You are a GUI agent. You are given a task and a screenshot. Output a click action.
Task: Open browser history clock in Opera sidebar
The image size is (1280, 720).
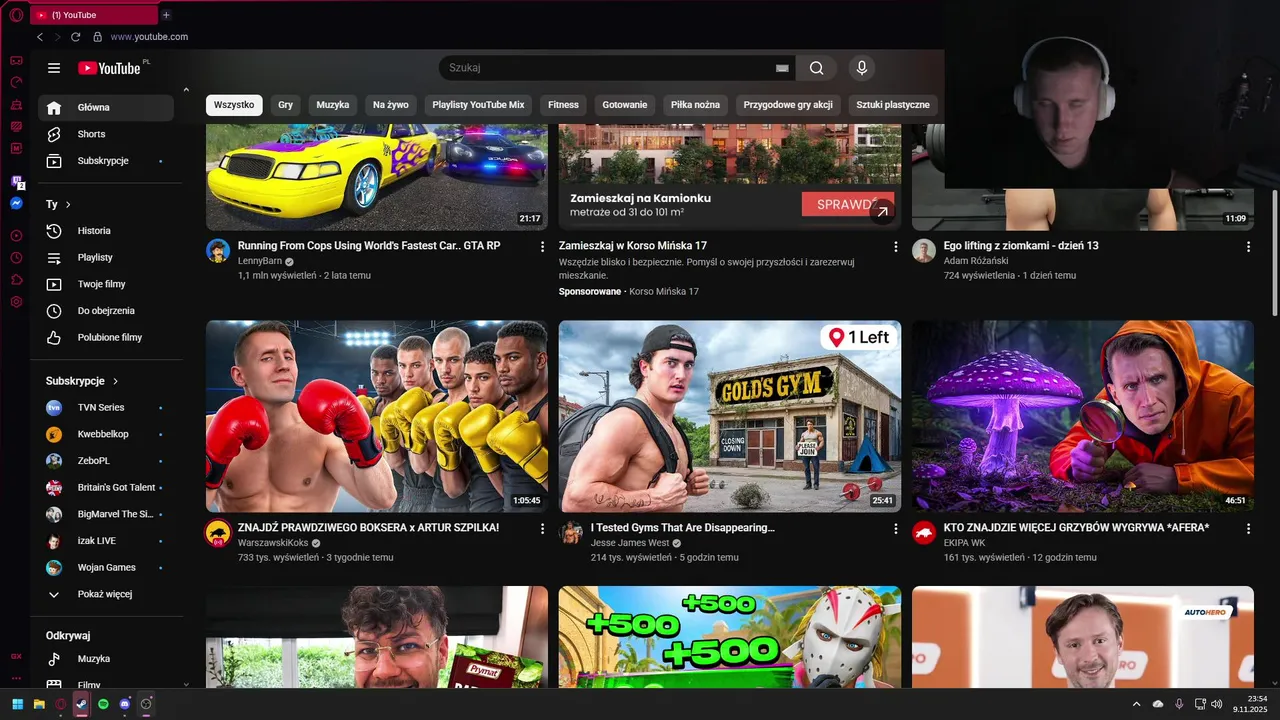click(x=16, y=258)
